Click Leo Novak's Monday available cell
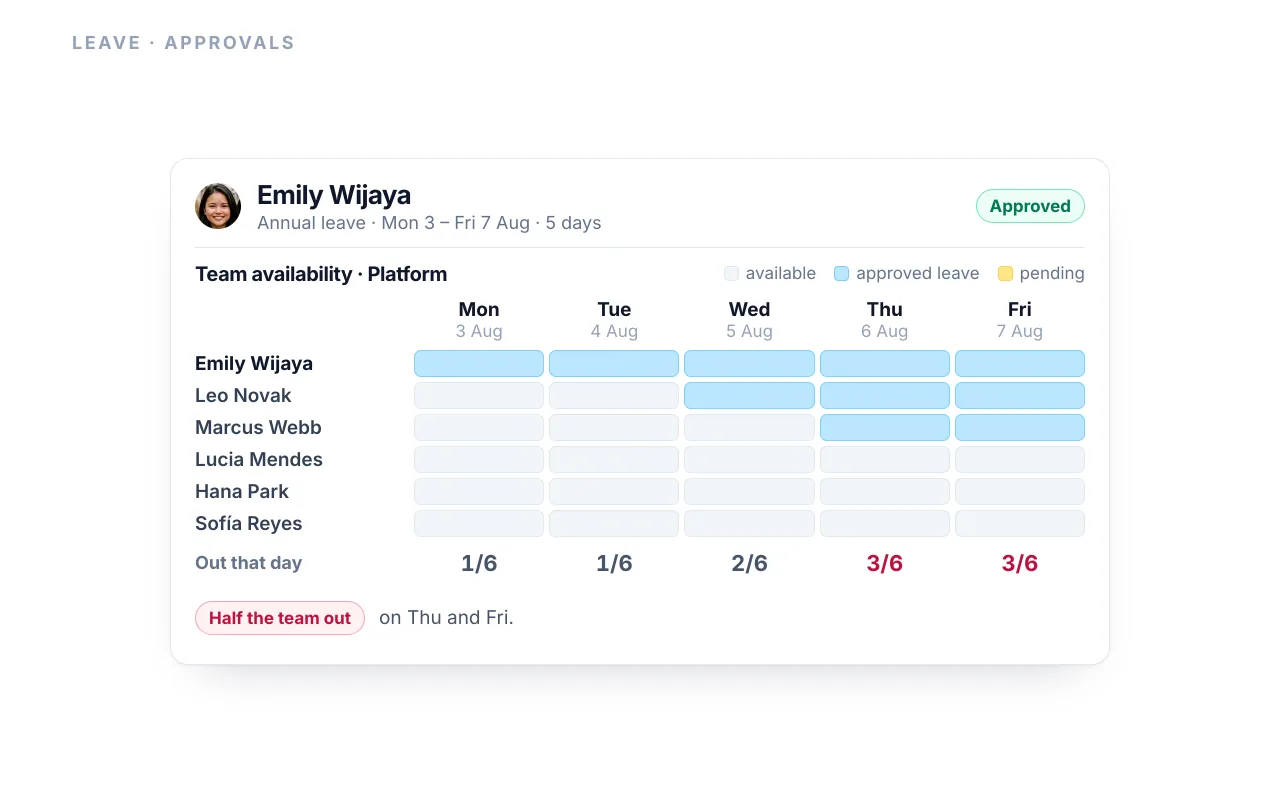 (479, 395)
